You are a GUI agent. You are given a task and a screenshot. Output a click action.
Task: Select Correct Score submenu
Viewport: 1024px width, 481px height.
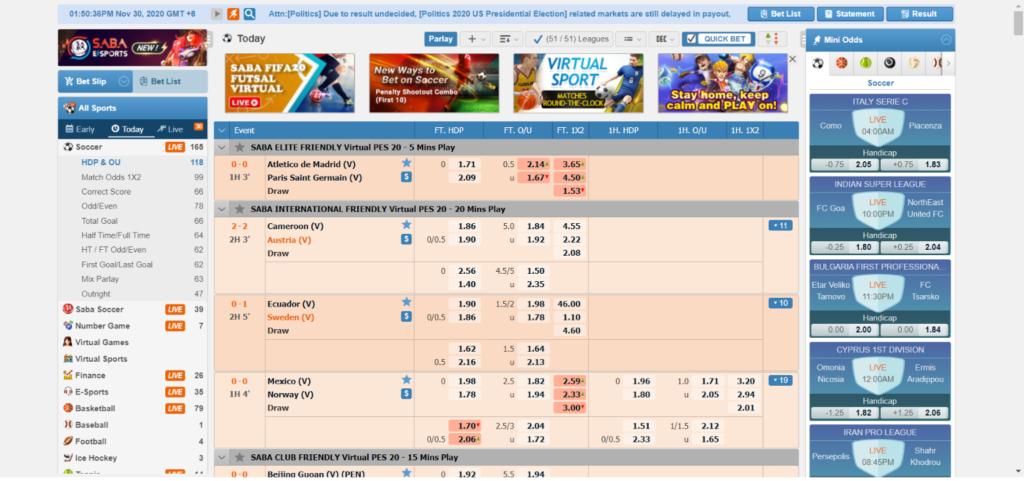click(x=106, y=192)
